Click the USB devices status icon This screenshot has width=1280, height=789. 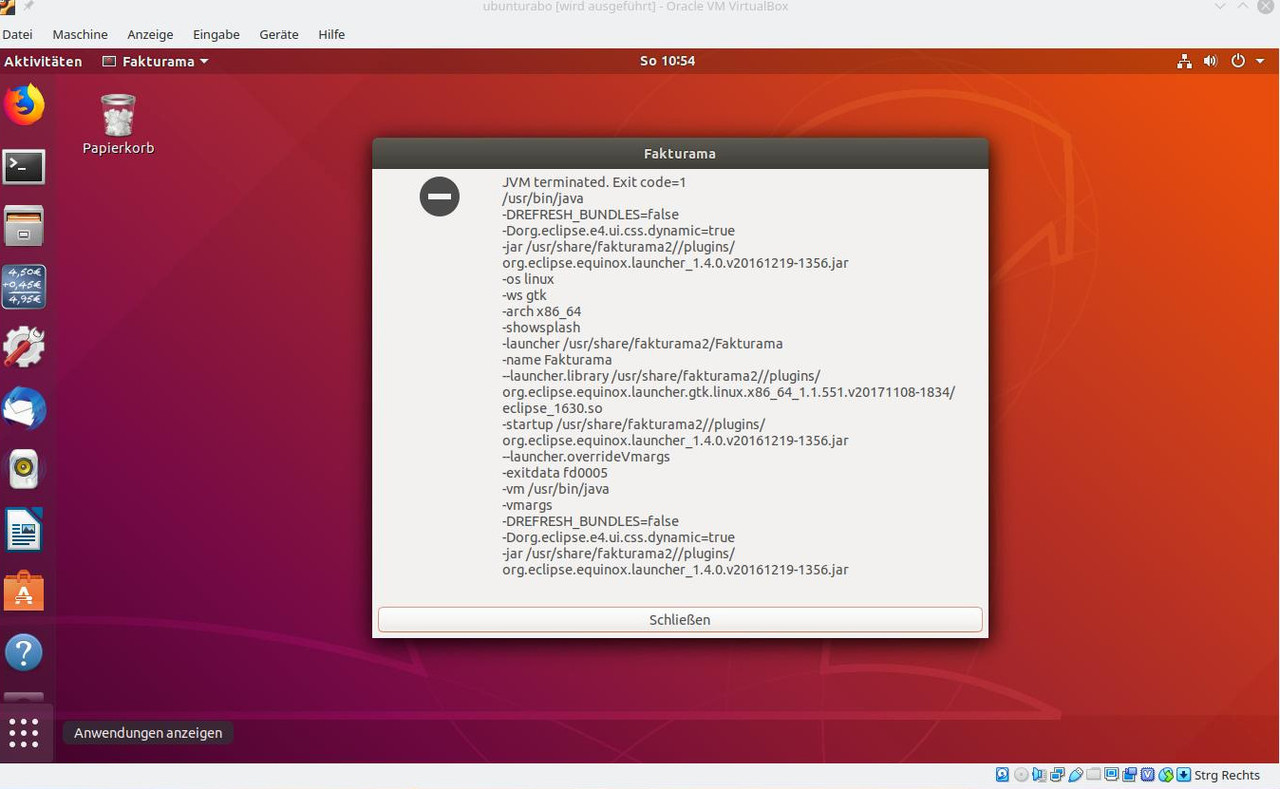pyautogui.click(x=1075, y=775)
